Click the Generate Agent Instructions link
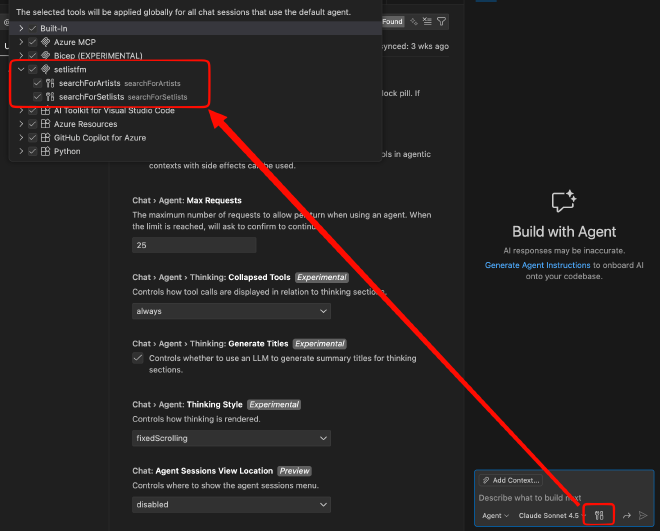This screenshot has width=660, height=531. pyautogui.click(x=537, y=265)
